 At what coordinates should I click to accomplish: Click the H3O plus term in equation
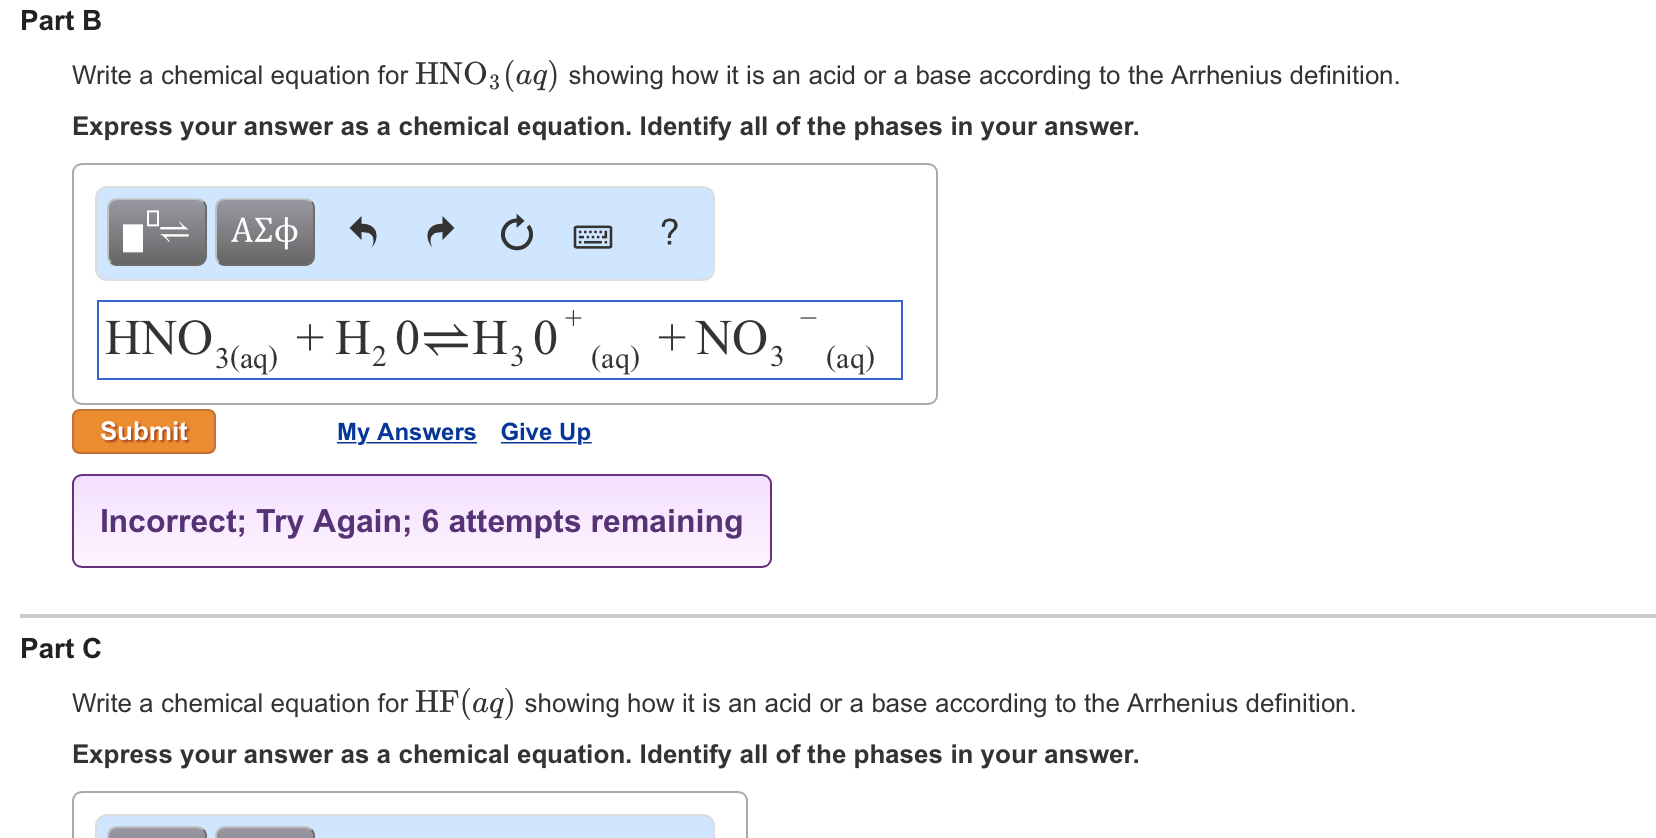coord(555,341)
